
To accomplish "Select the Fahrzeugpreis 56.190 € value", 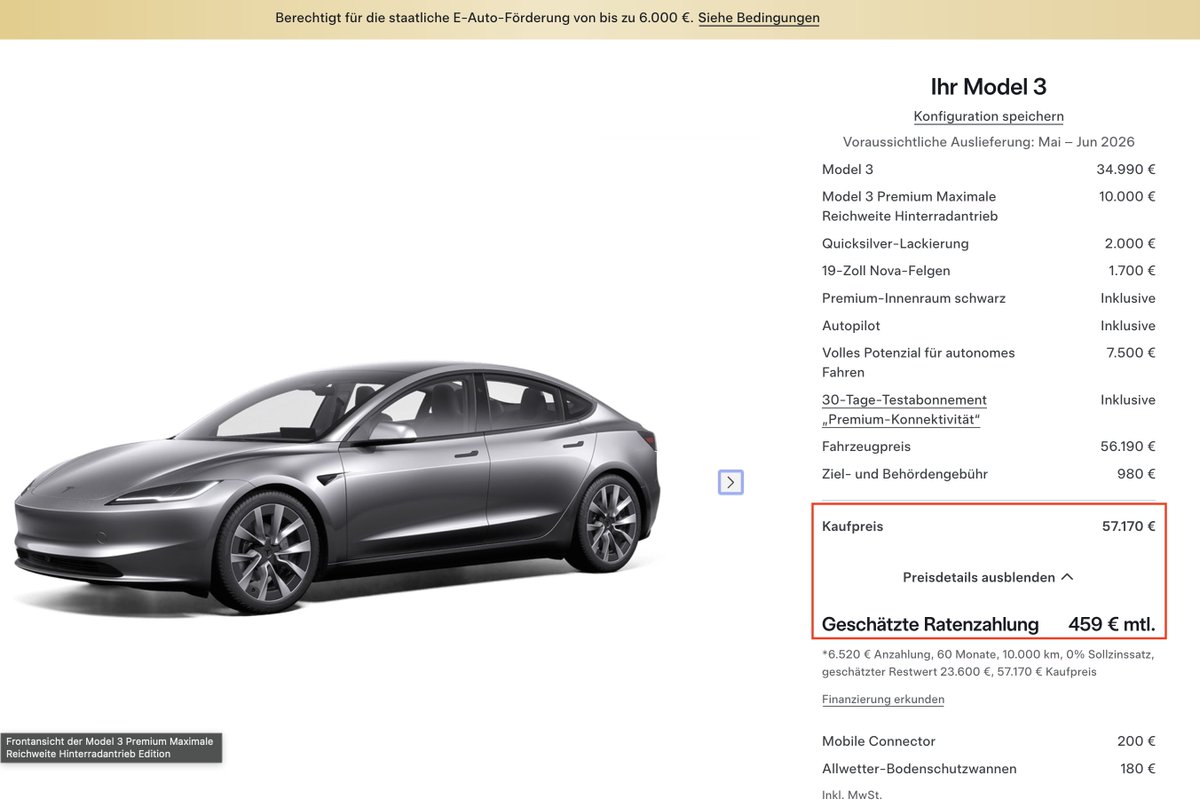I will 1128,446.
